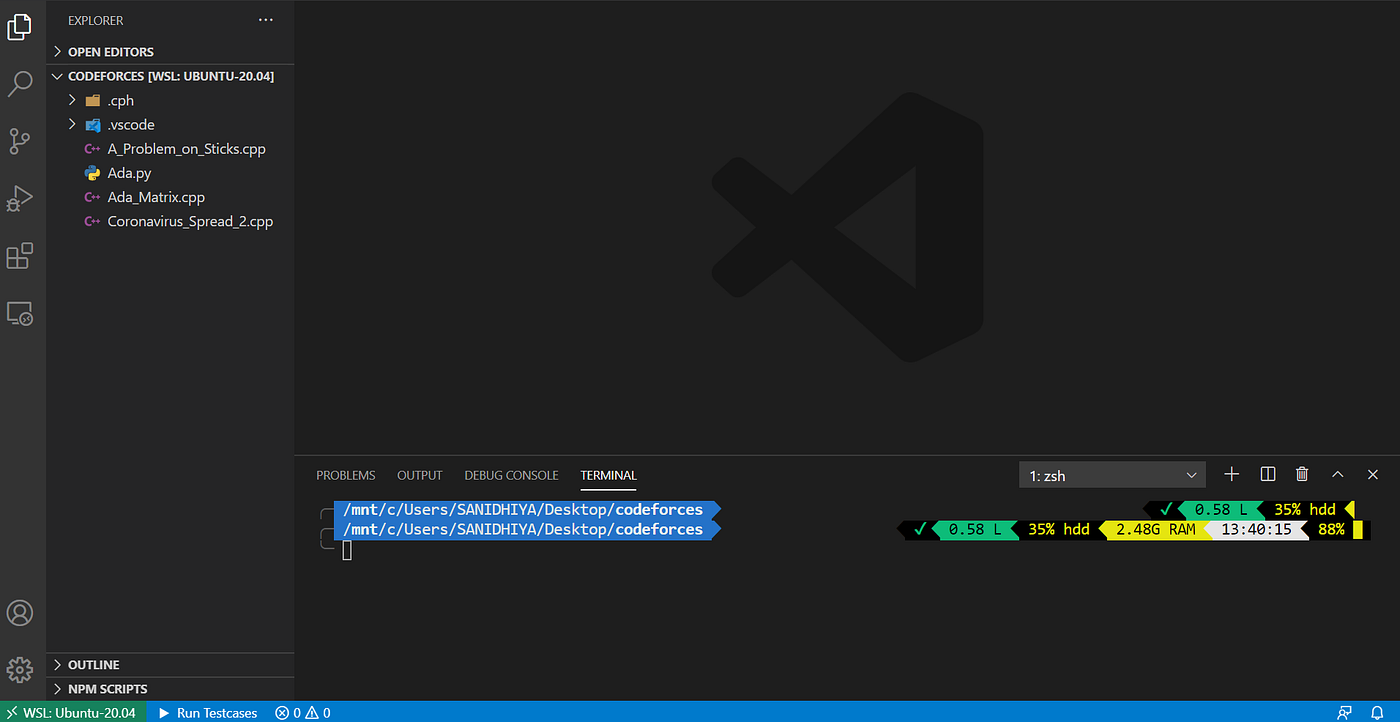Select the Run and Debug icon

(21, 198)
